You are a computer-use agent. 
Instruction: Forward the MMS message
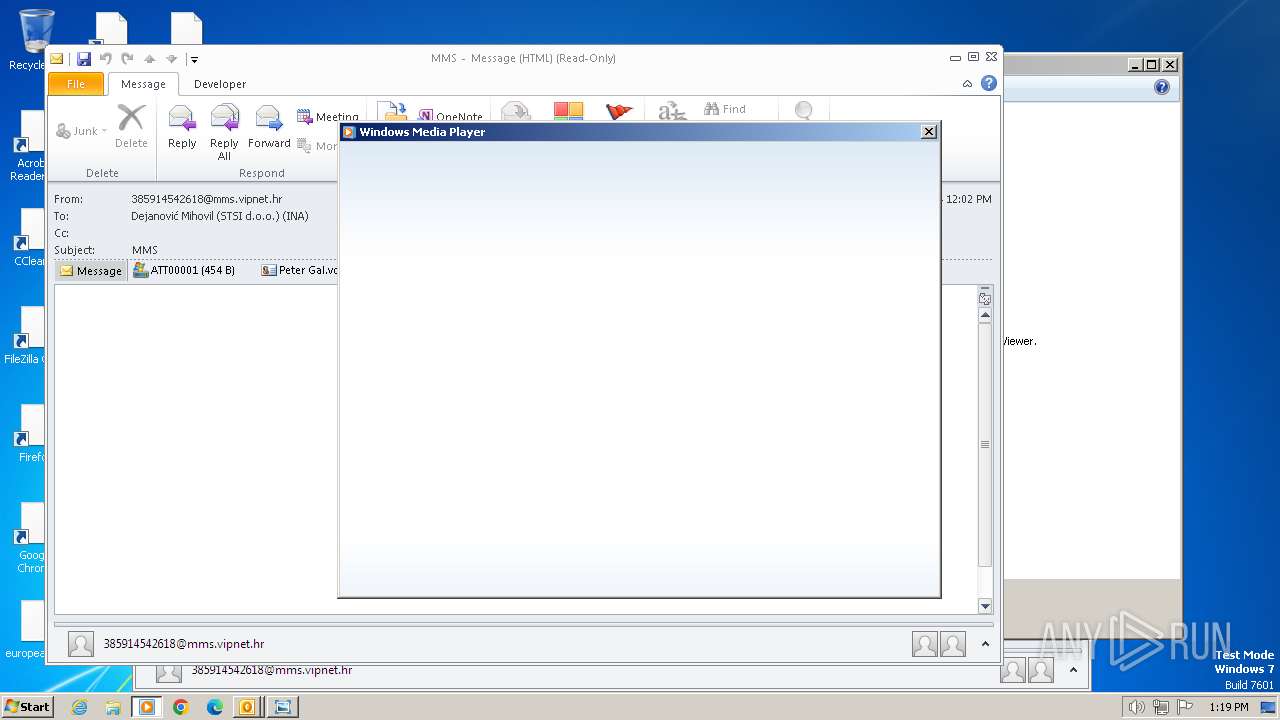pos(269,127)
